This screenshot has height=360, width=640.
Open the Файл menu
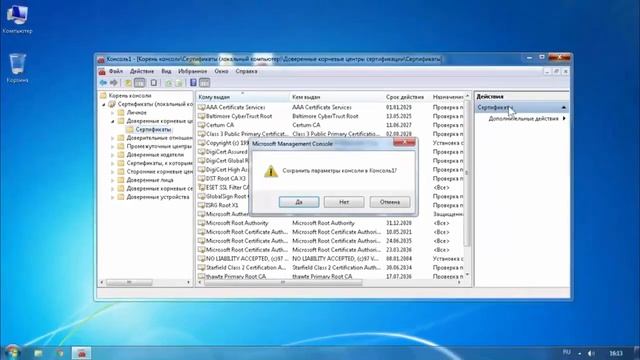coord(116,71)
